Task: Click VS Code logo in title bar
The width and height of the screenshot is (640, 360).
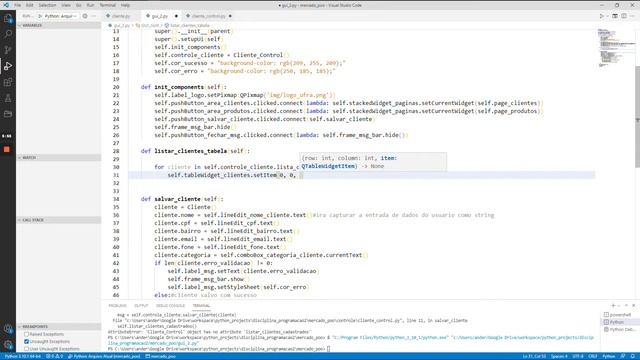Action: [x=6, y=5]
